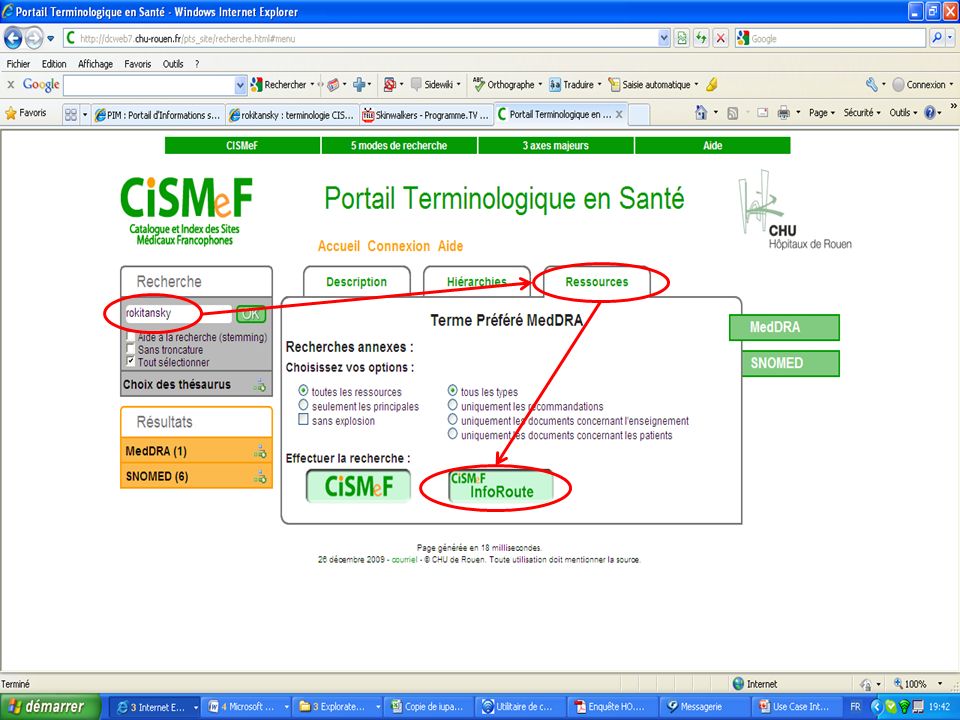Screen dimensions: 960x720
Task: Open the Help question mark icon
Action: click(930, 113)
